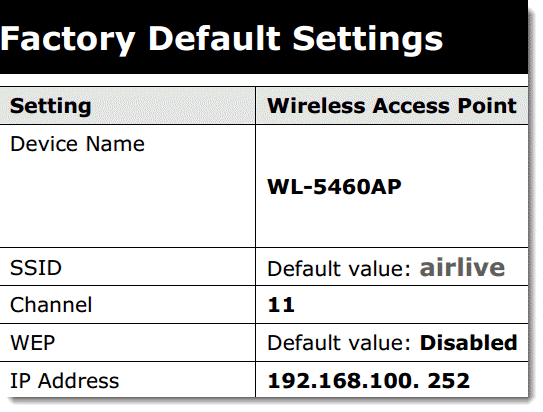Click the Factory Default Settings title
Screen dimensions: 543x412
click(x=222, y=39)
